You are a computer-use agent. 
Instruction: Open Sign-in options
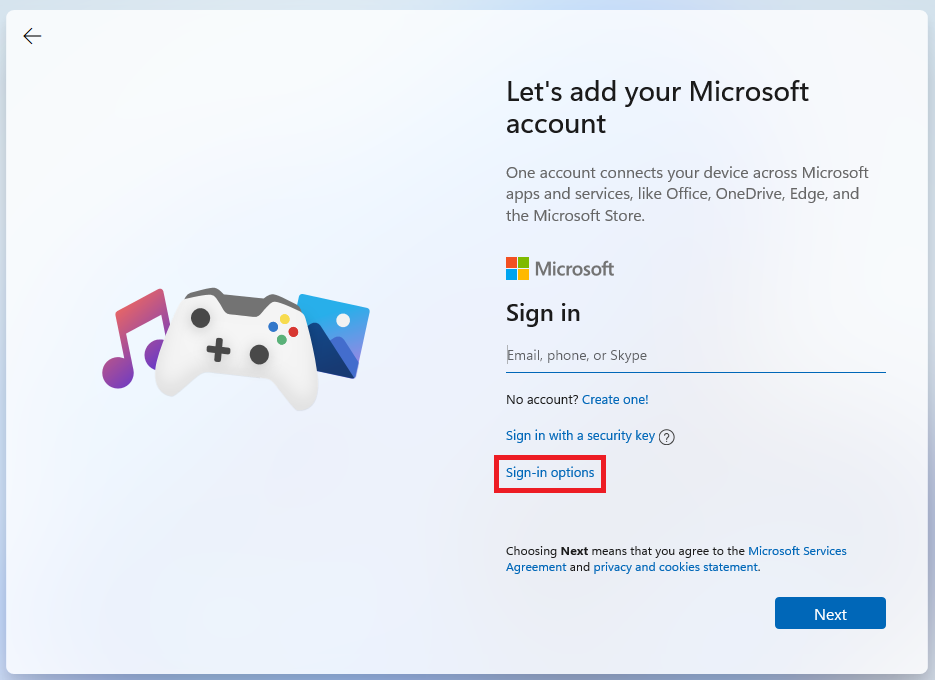click(550, 473)
